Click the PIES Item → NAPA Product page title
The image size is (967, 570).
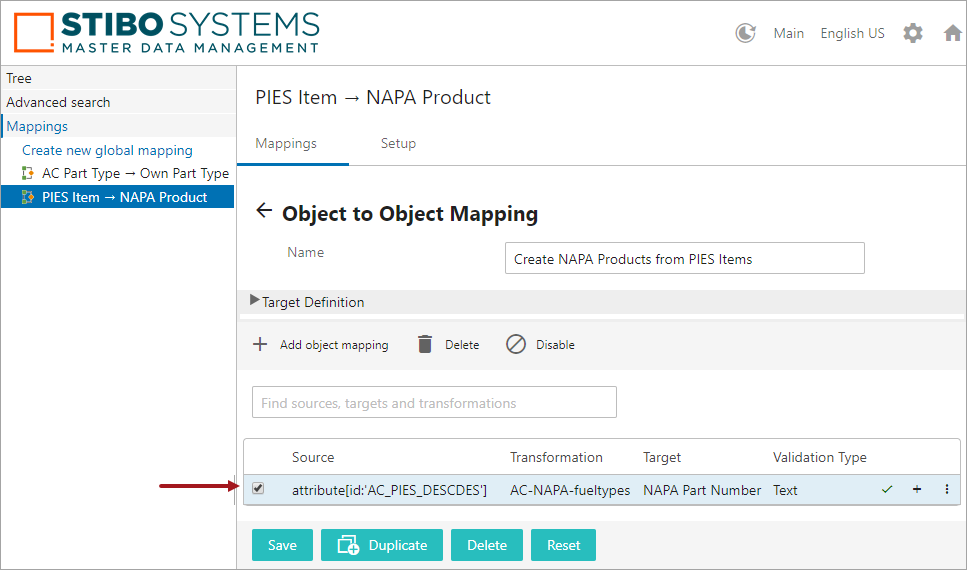click(x=373, y=97)
